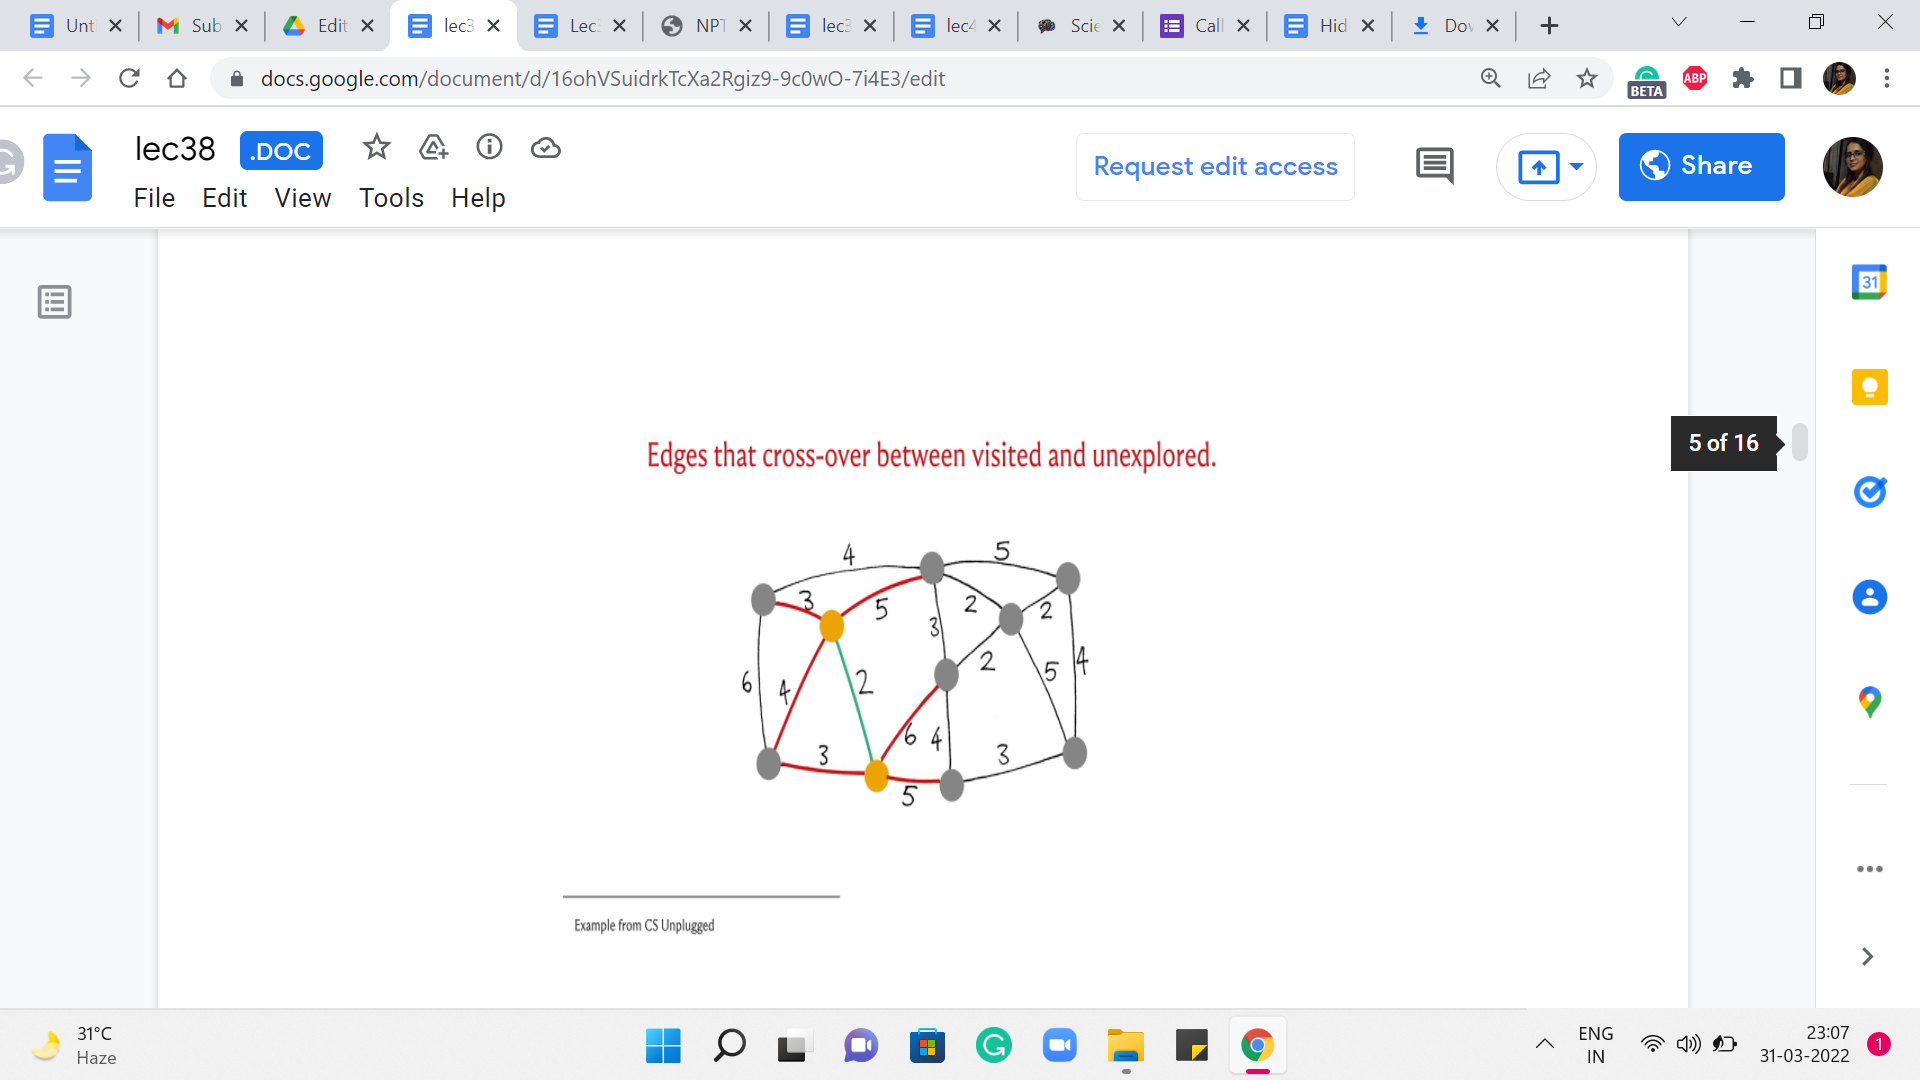Click the add to Drive icon
This screenshot has height=1080, width=1920.
tap(433, 148)
